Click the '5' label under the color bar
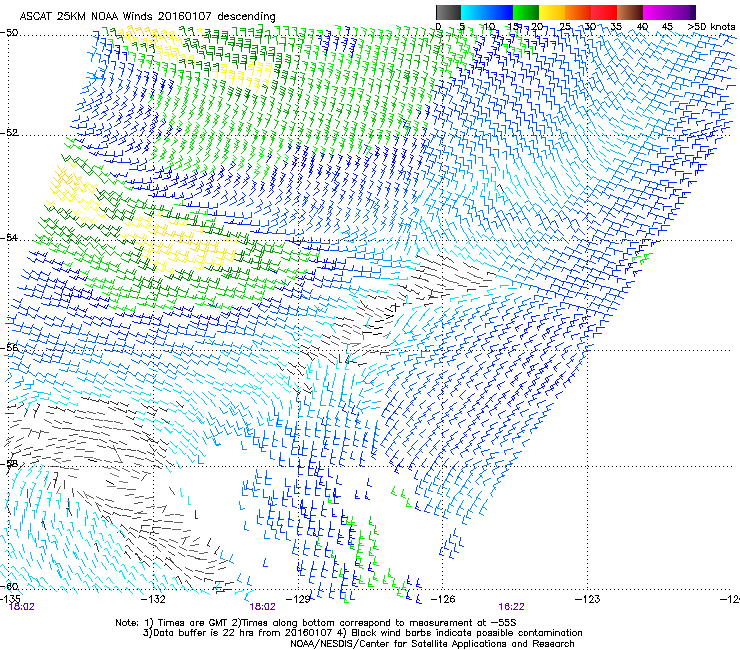The width and height of the screenshot is (740, 650). click(462, 27)
